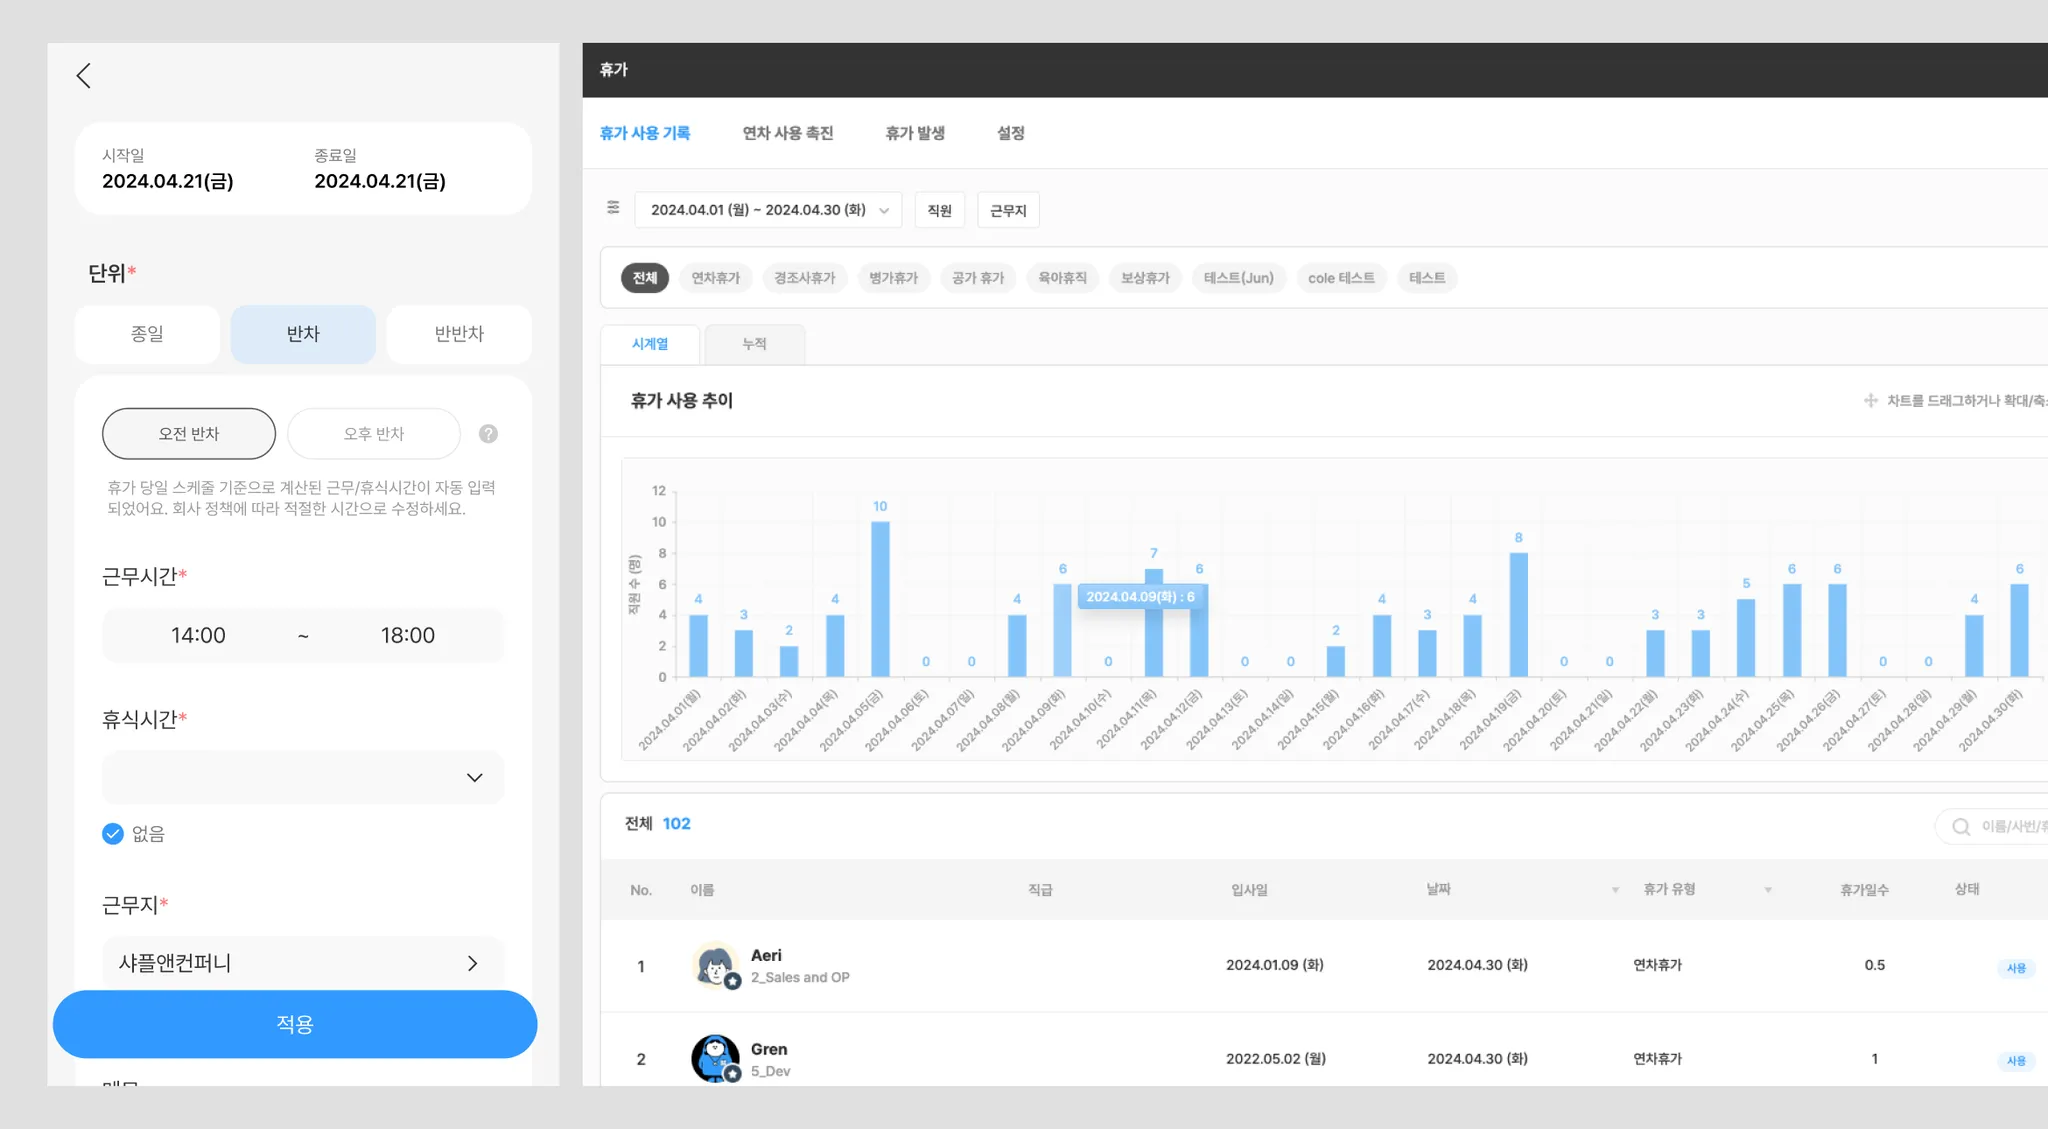The height and width of the screenshot is (1129, 2048).
Task: Click the 입사일 column header
Action: pos(1249,890)
